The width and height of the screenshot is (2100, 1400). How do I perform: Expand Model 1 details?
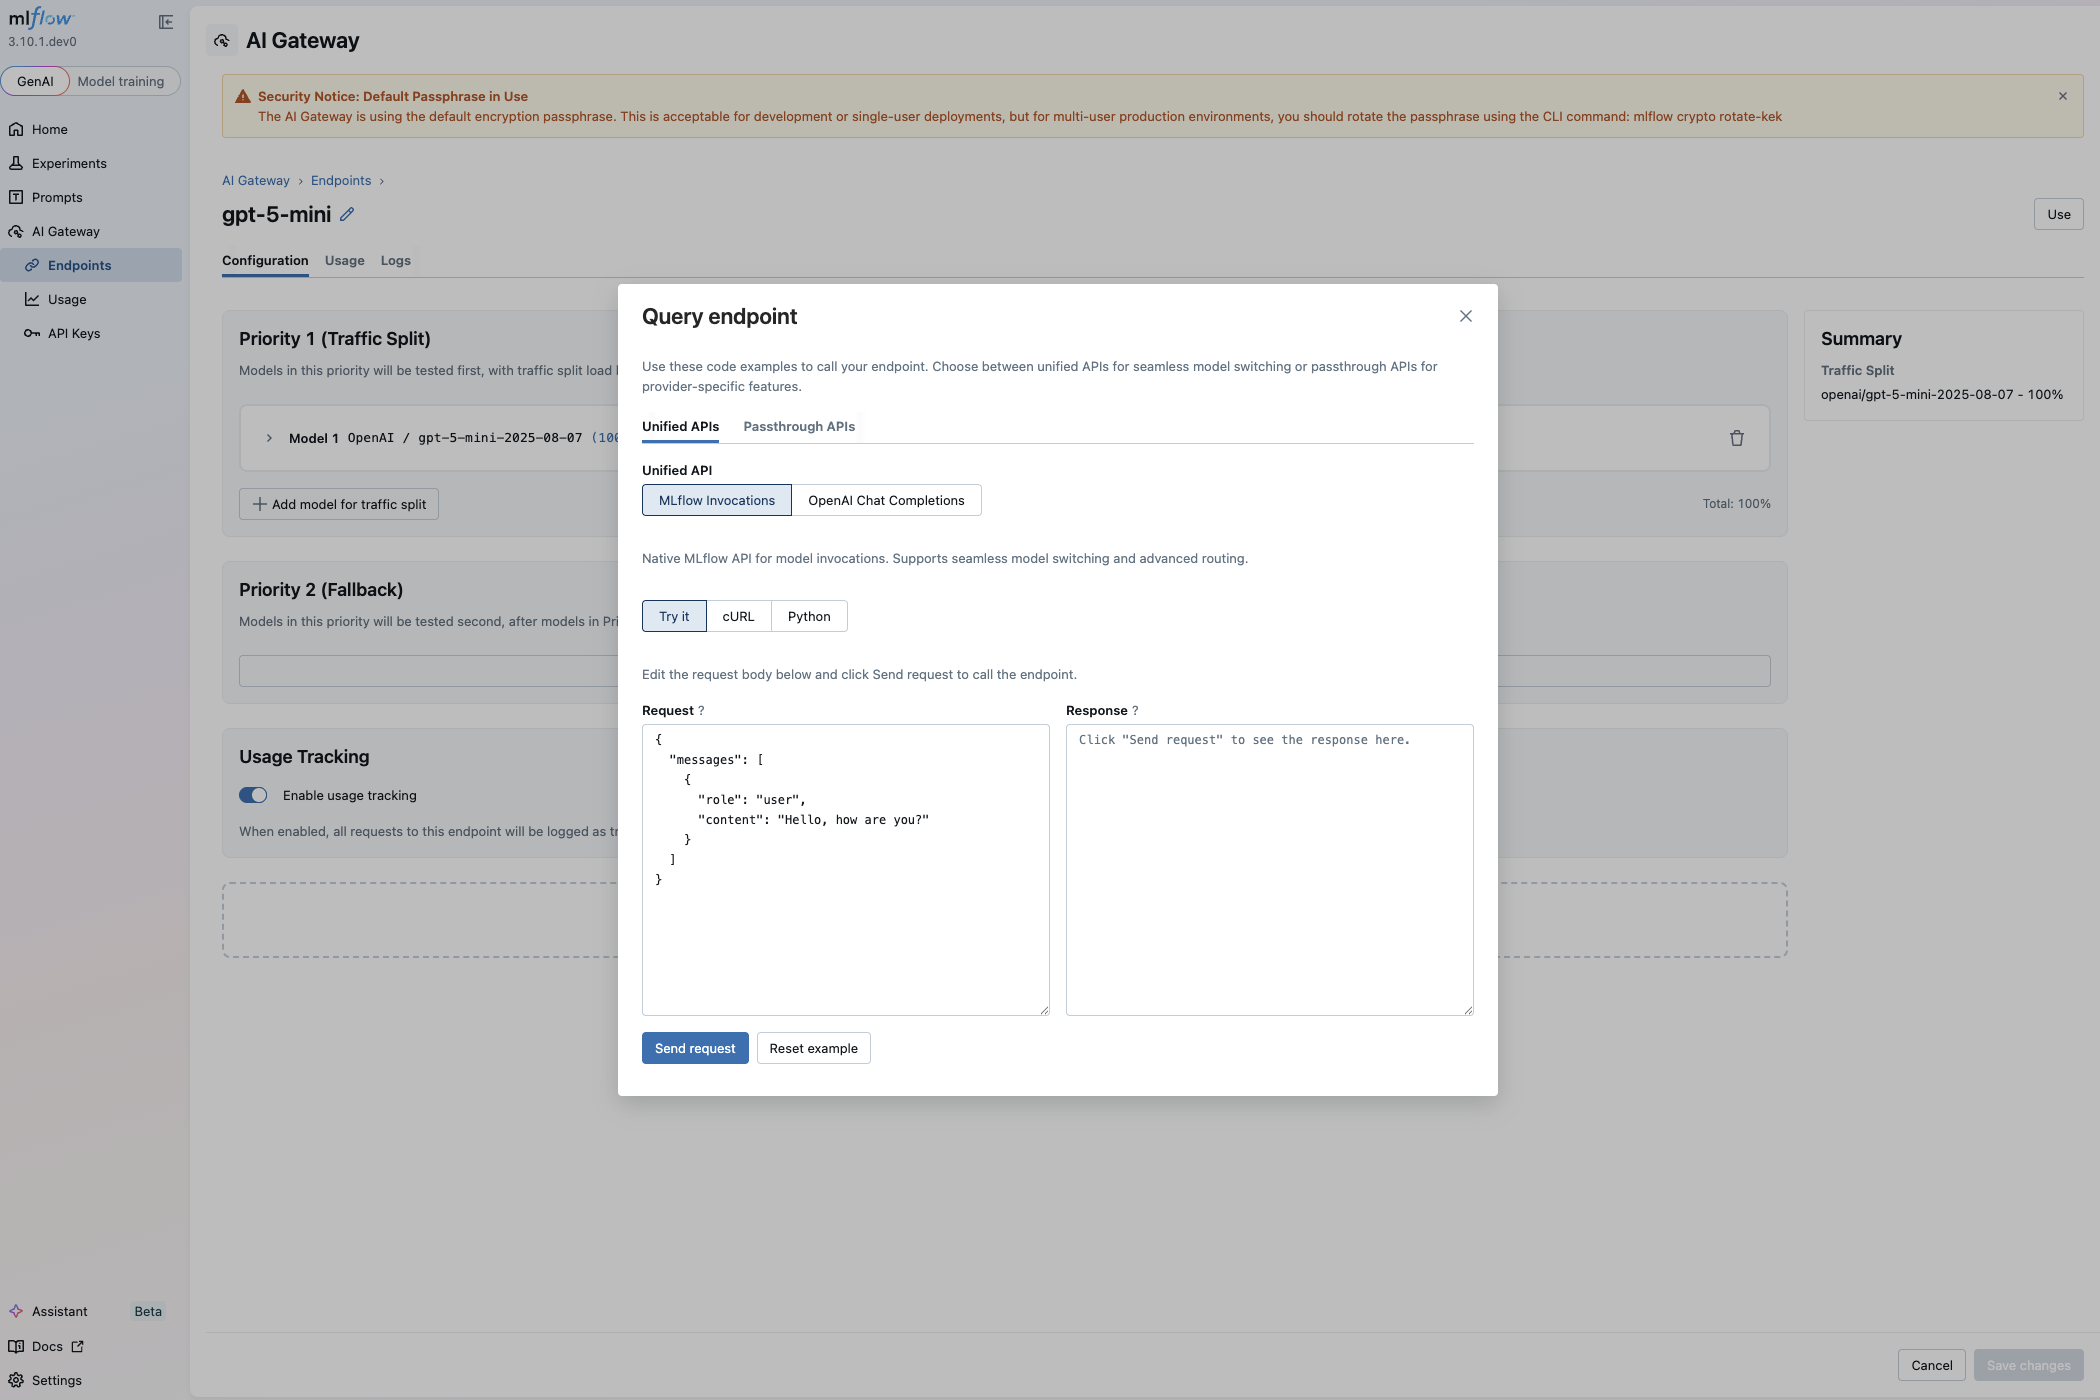point(268,437)
